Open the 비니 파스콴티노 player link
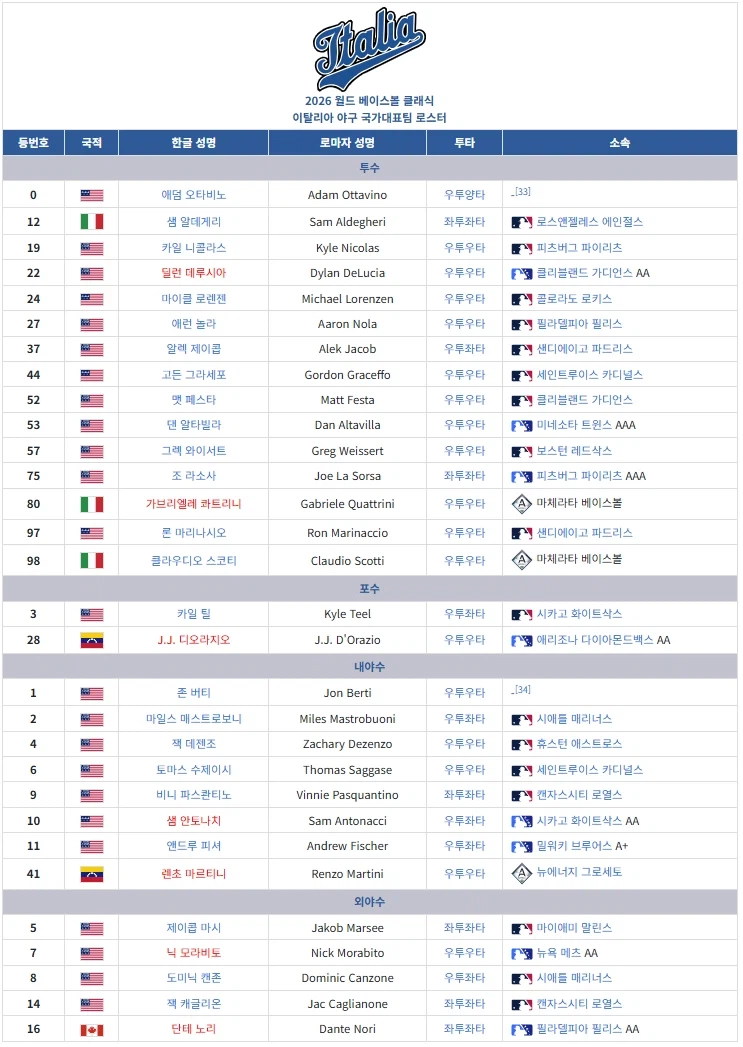 pos(194,795)
